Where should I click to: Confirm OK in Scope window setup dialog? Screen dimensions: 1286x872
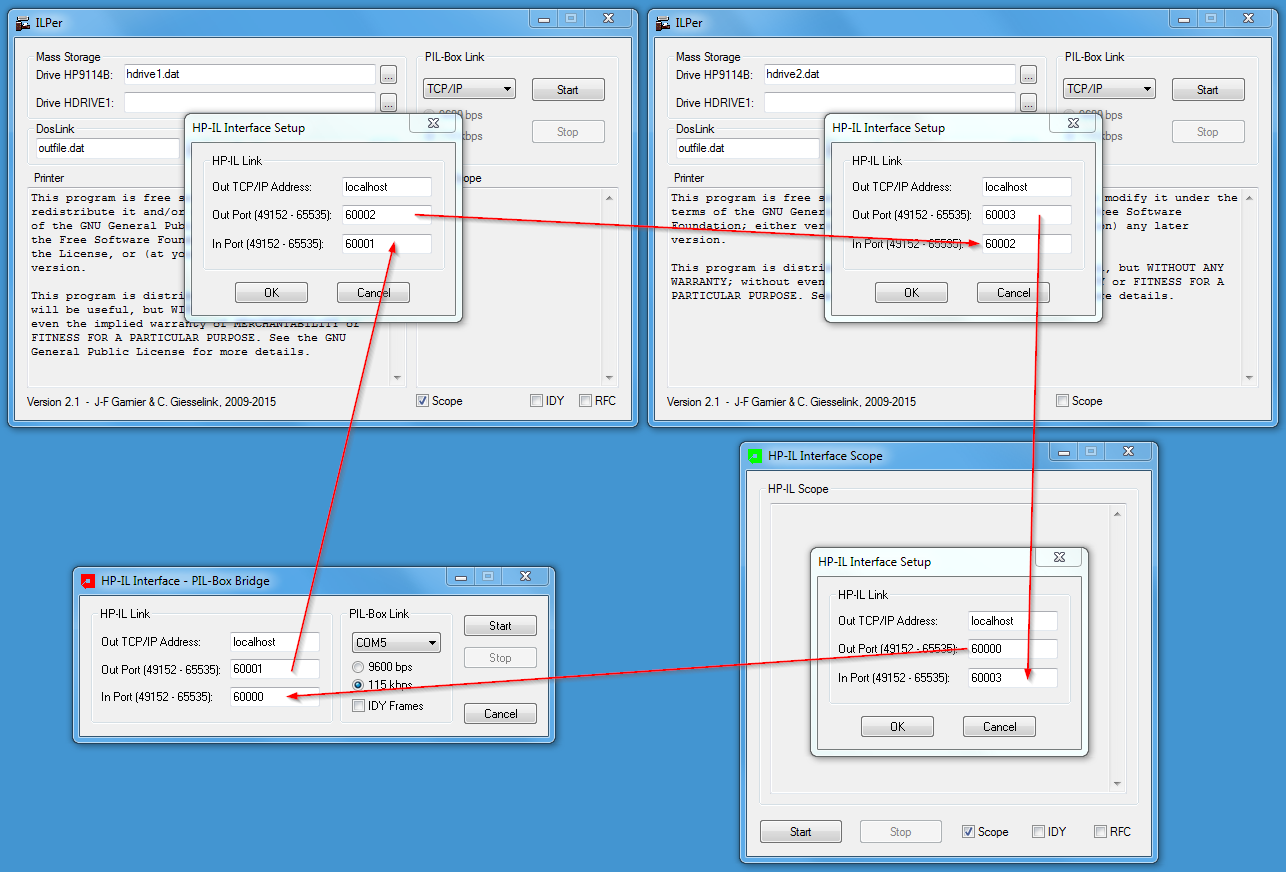pyautogui.click(x=897, y=727)
